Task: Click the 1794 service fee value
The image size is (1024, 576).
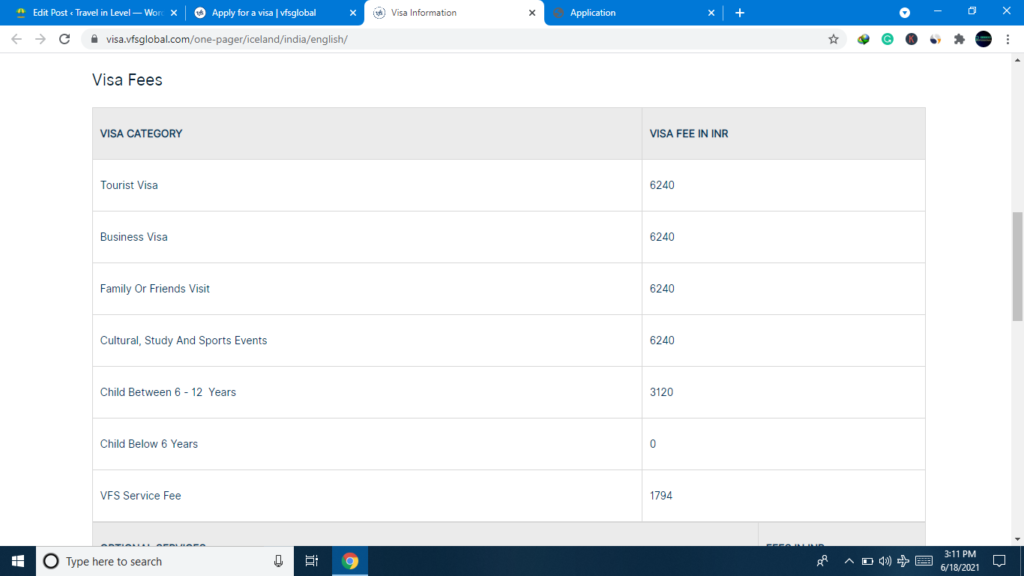Action: point(661,496)
